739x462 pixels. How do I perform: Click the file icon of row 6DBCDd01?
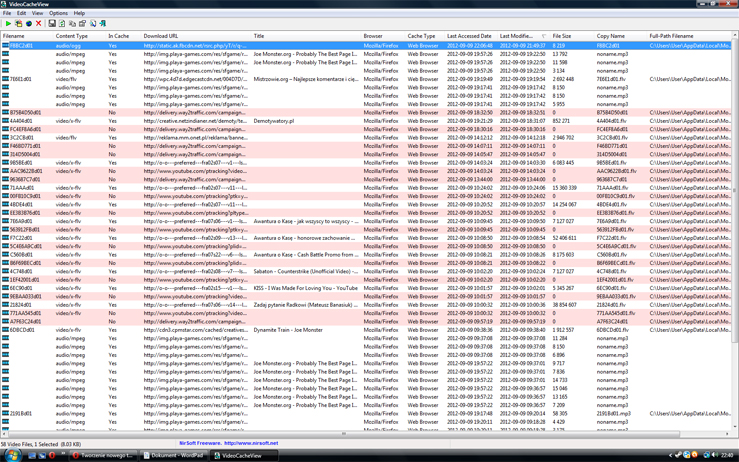click(x=6, y=330)
